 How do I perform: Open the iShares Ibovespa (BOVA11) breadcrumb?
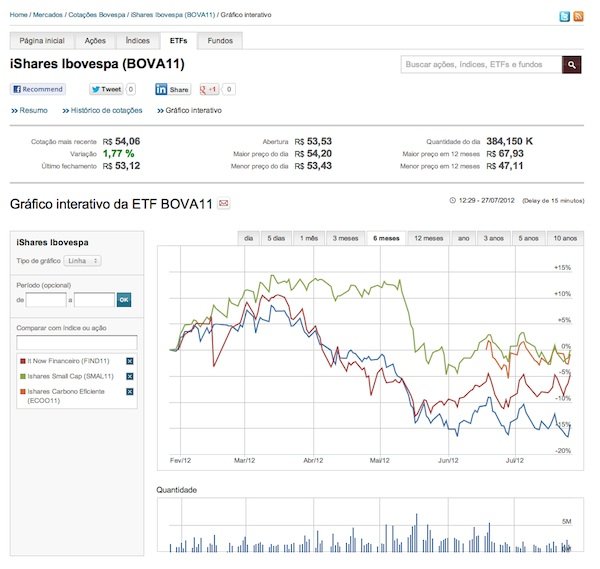click(173, 15)
